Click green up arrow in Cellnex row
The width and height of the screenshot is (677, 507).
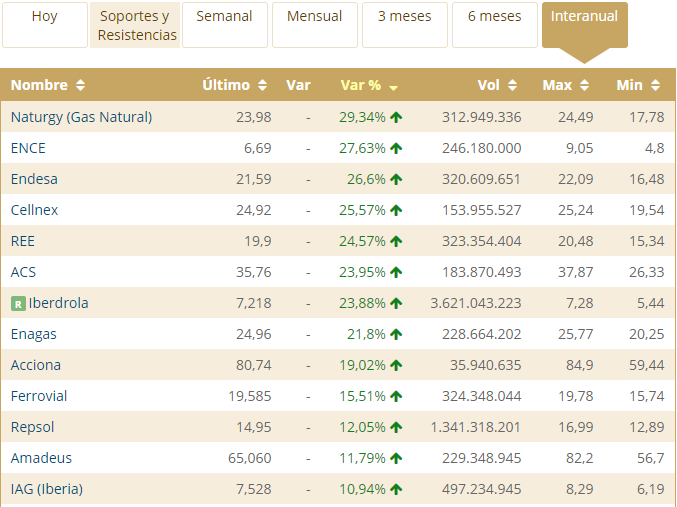(x=396, y=210)
